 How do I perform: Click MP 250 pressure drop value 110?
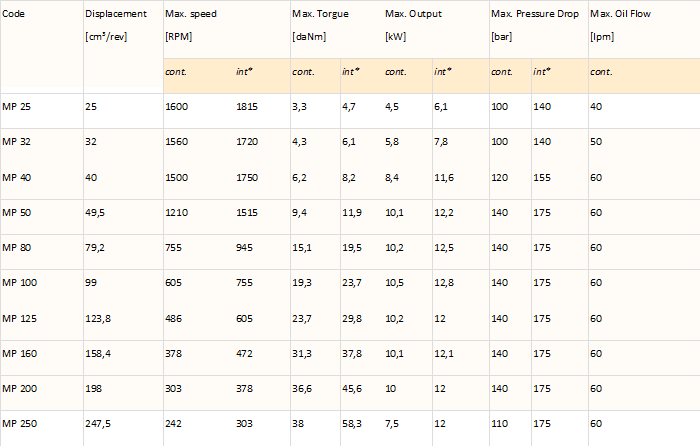point(500,424)
